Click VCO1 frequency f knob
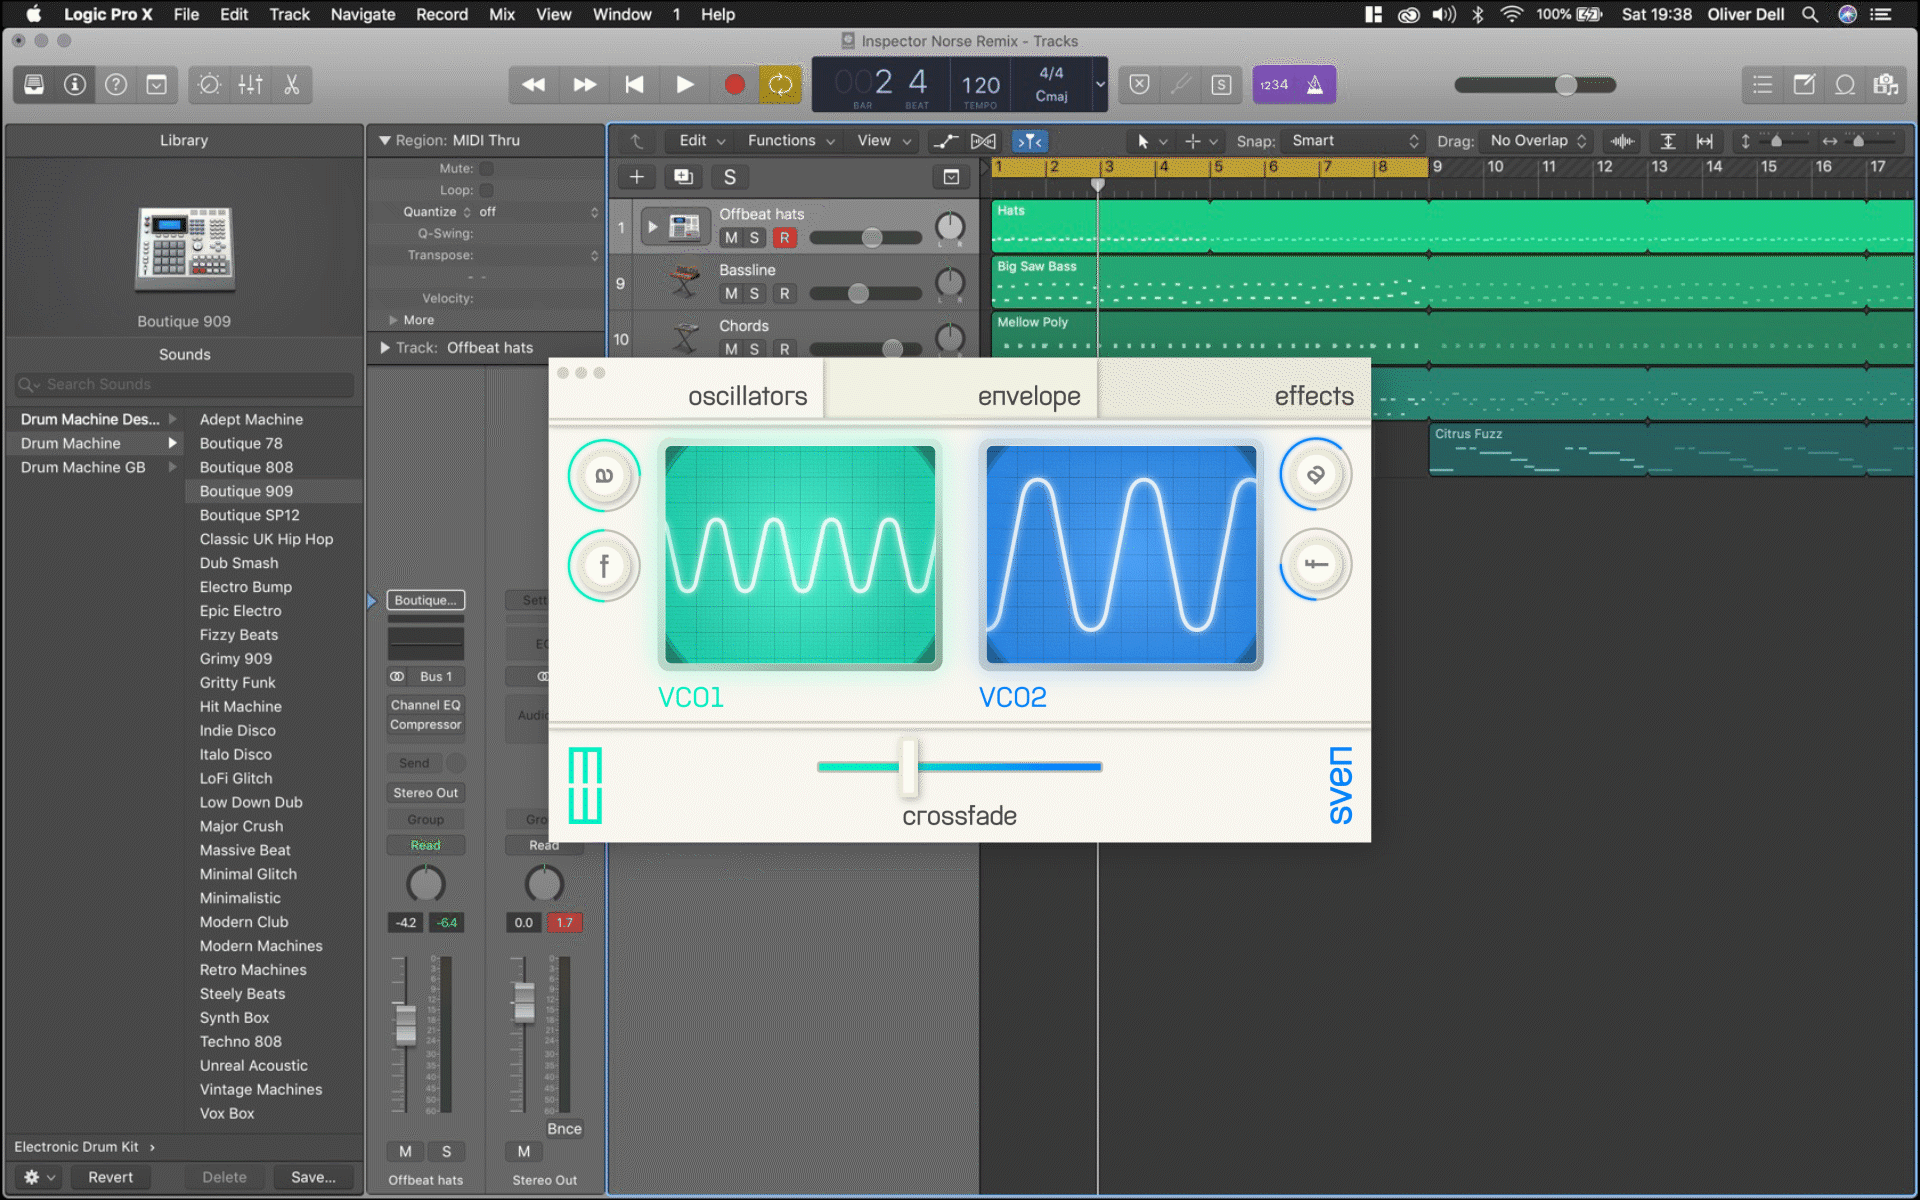 click(604, 566)
